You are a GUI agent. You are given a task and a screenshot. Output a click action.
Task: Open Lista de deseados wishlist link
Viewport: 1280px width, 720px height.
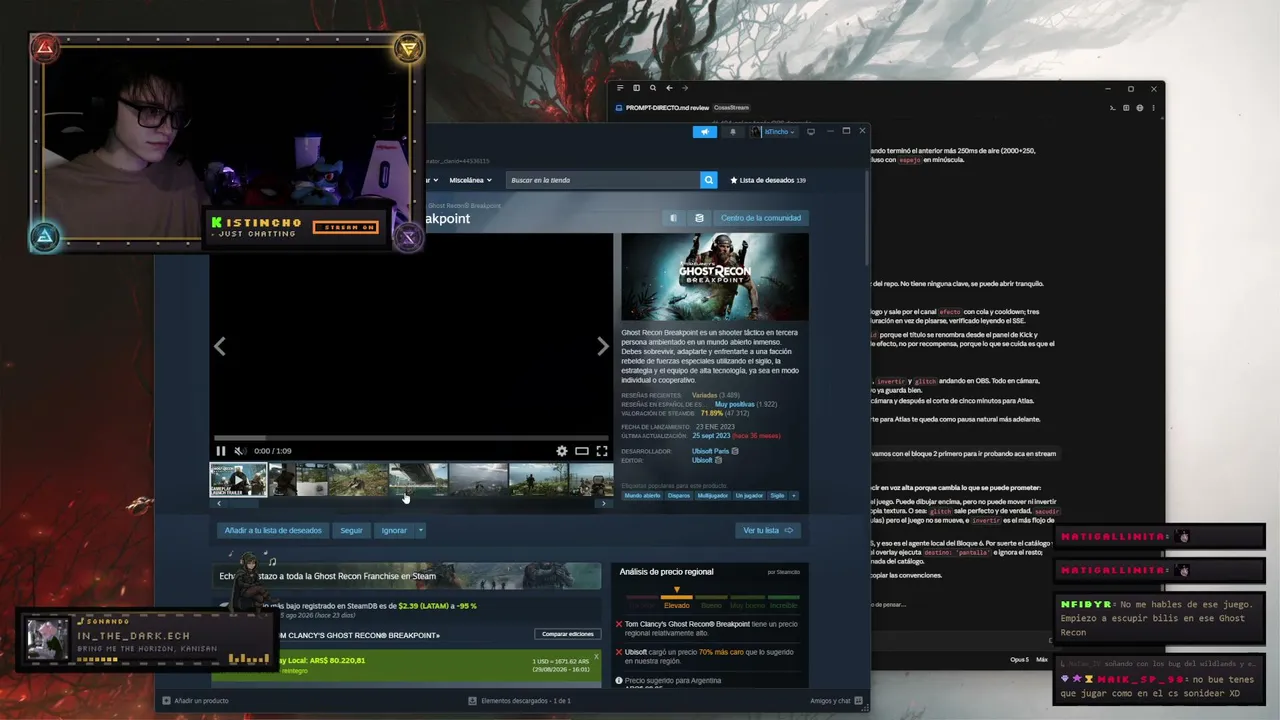(768, 180)
